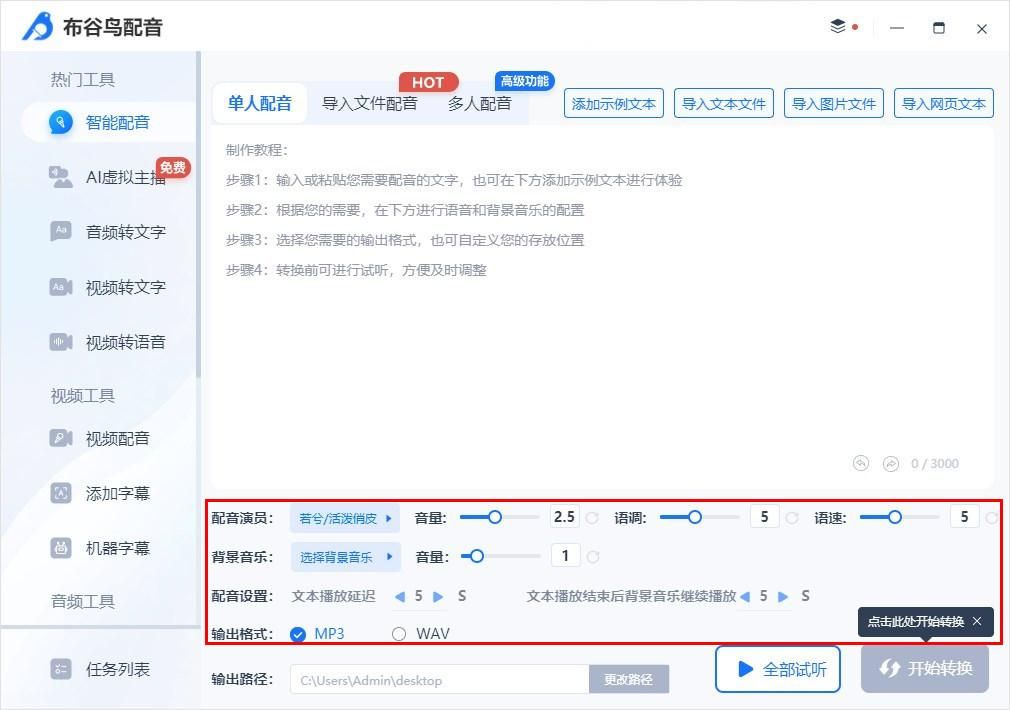Click the 2.5 volume value box
This screenshot has width=1010, height=710.
click(x=565, y=517)
